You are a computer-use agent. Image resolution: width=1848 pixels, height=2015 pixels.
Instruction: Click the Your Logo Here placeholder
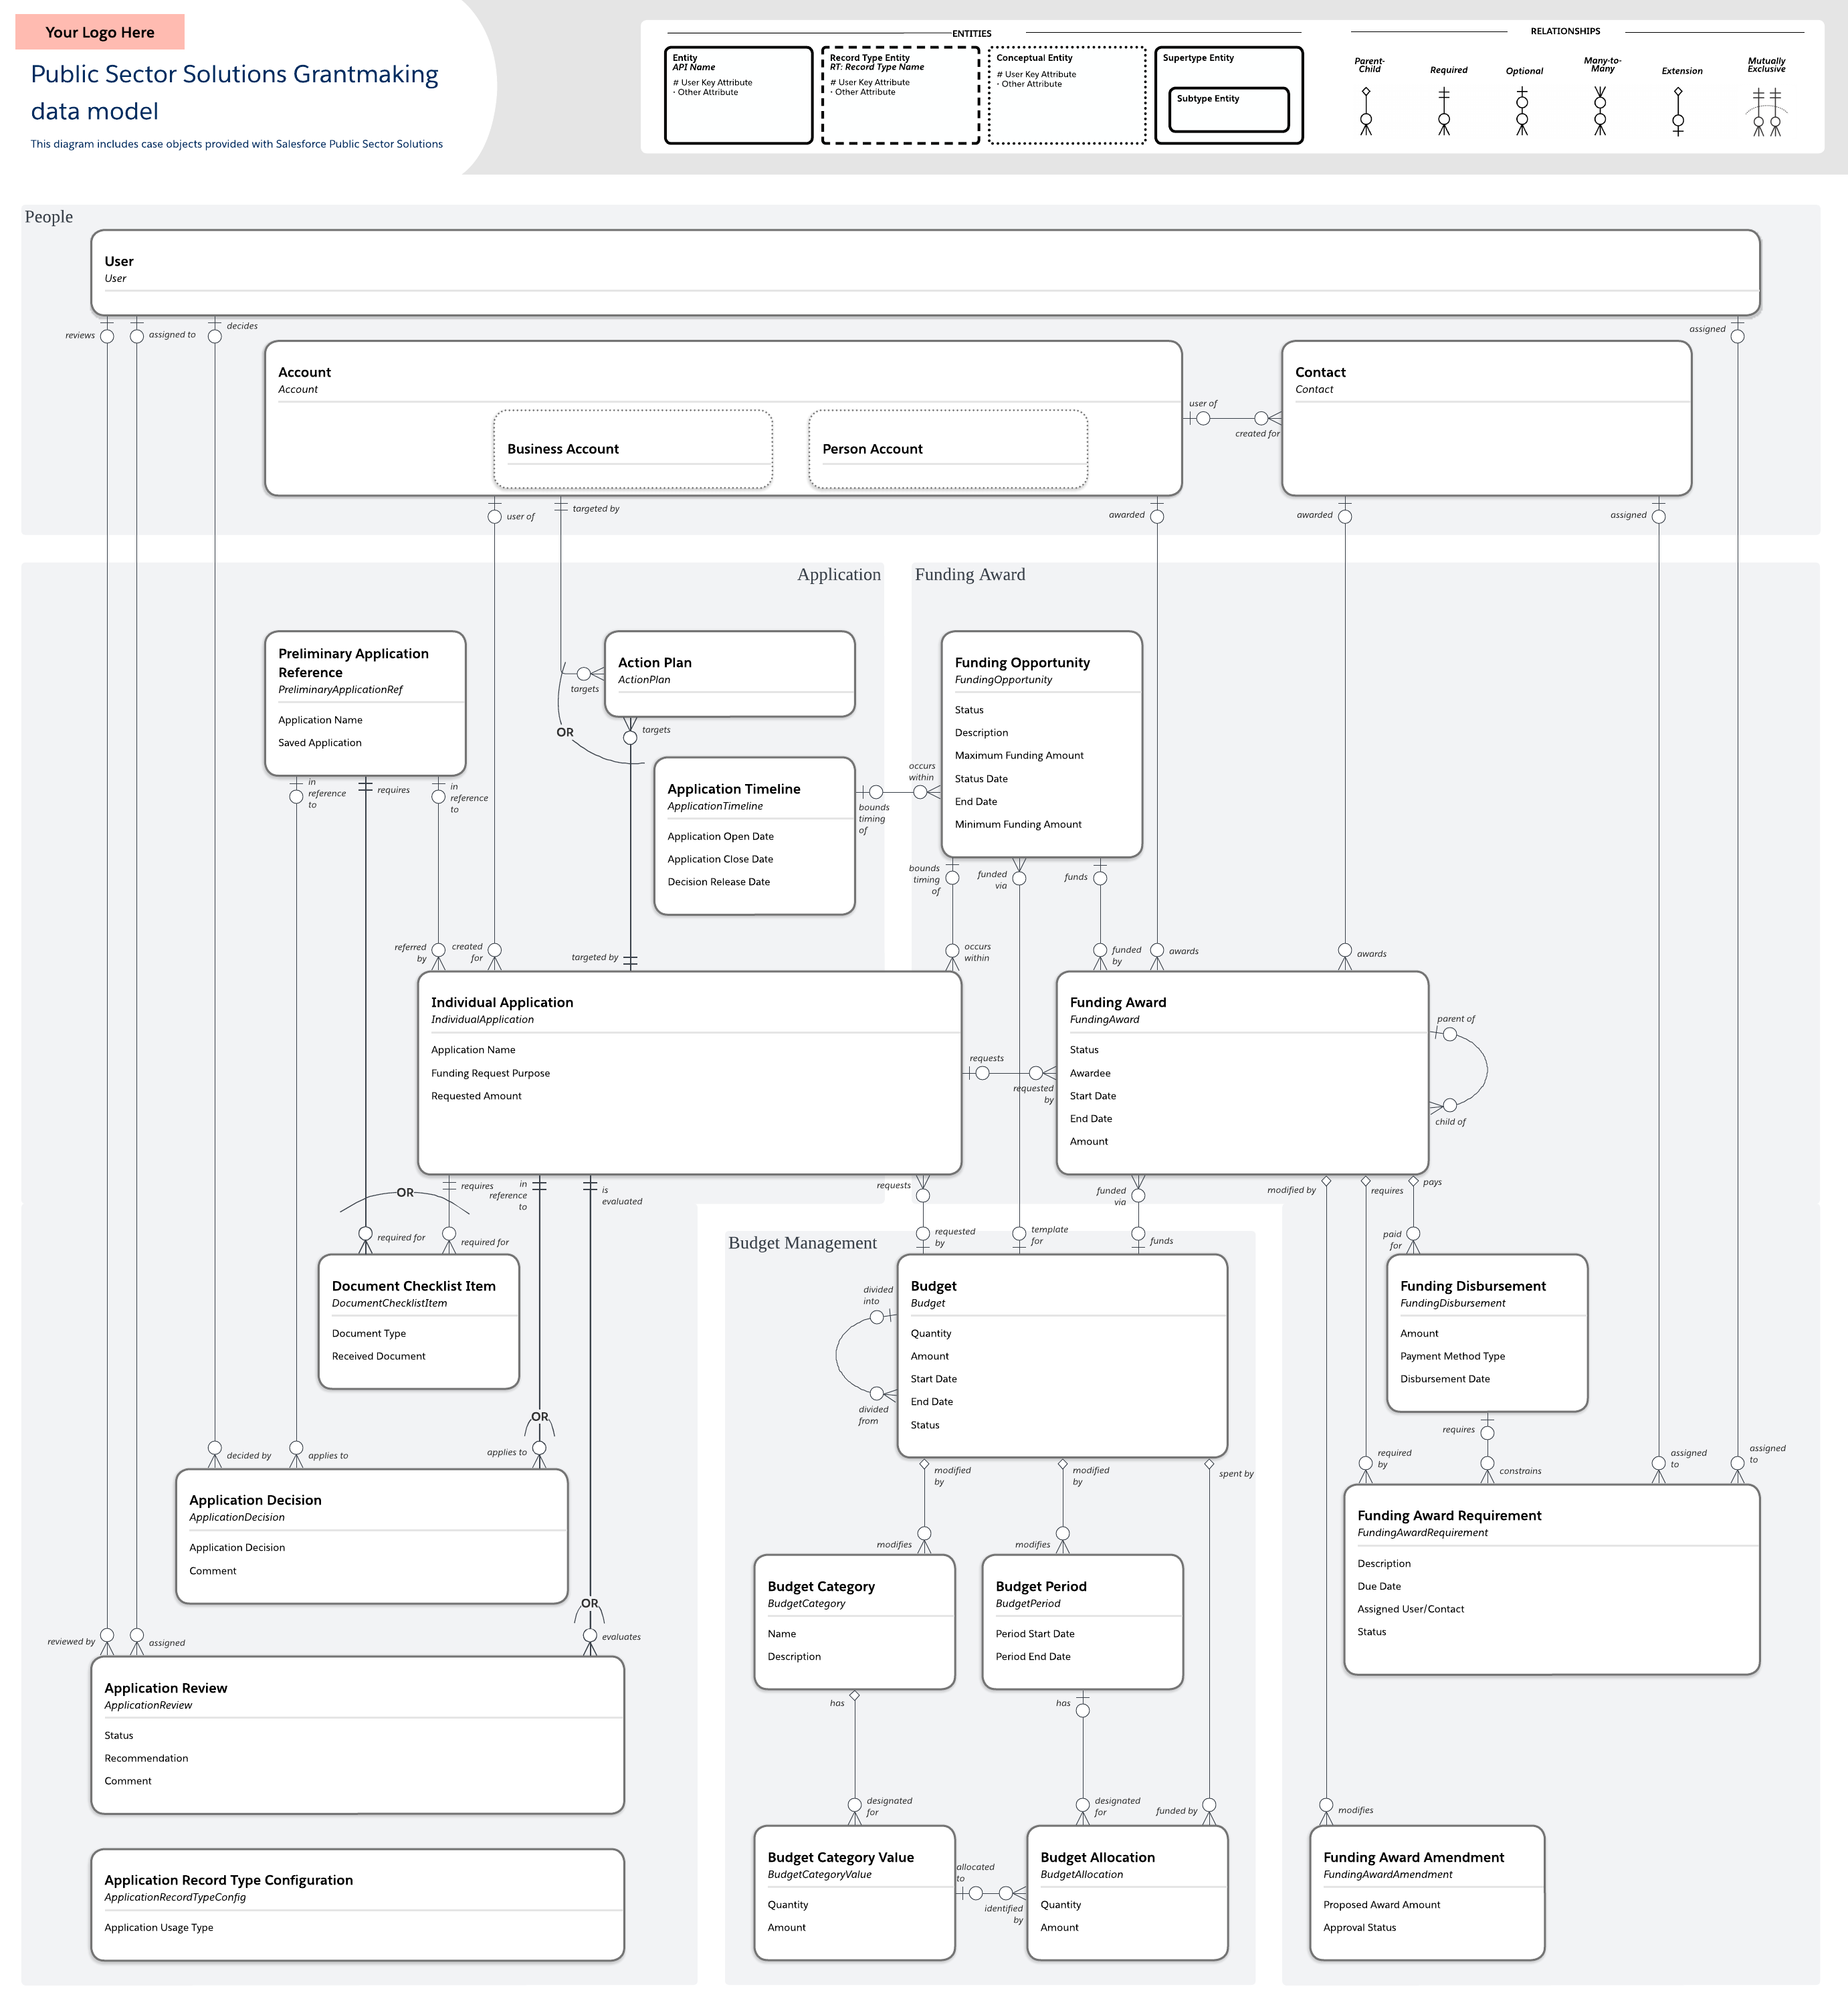100,32
